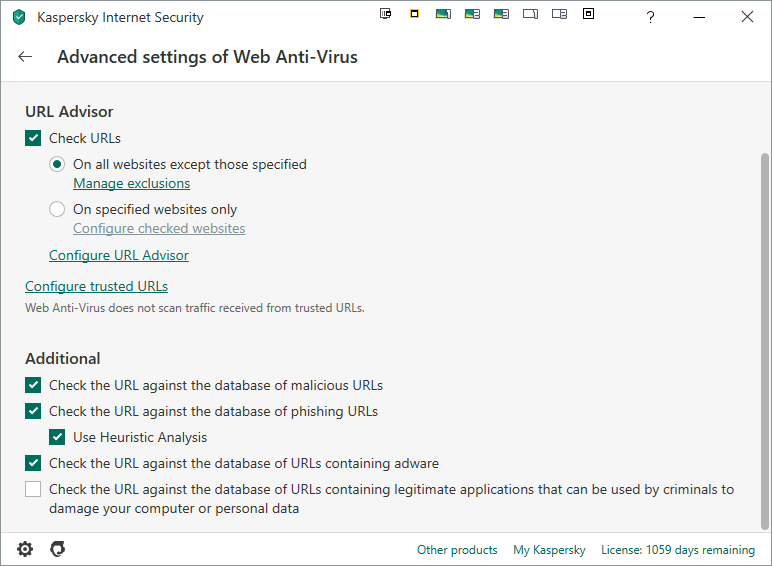Open Configure URL Advisor
Screen dimensions: 772x566
point(118,255)
